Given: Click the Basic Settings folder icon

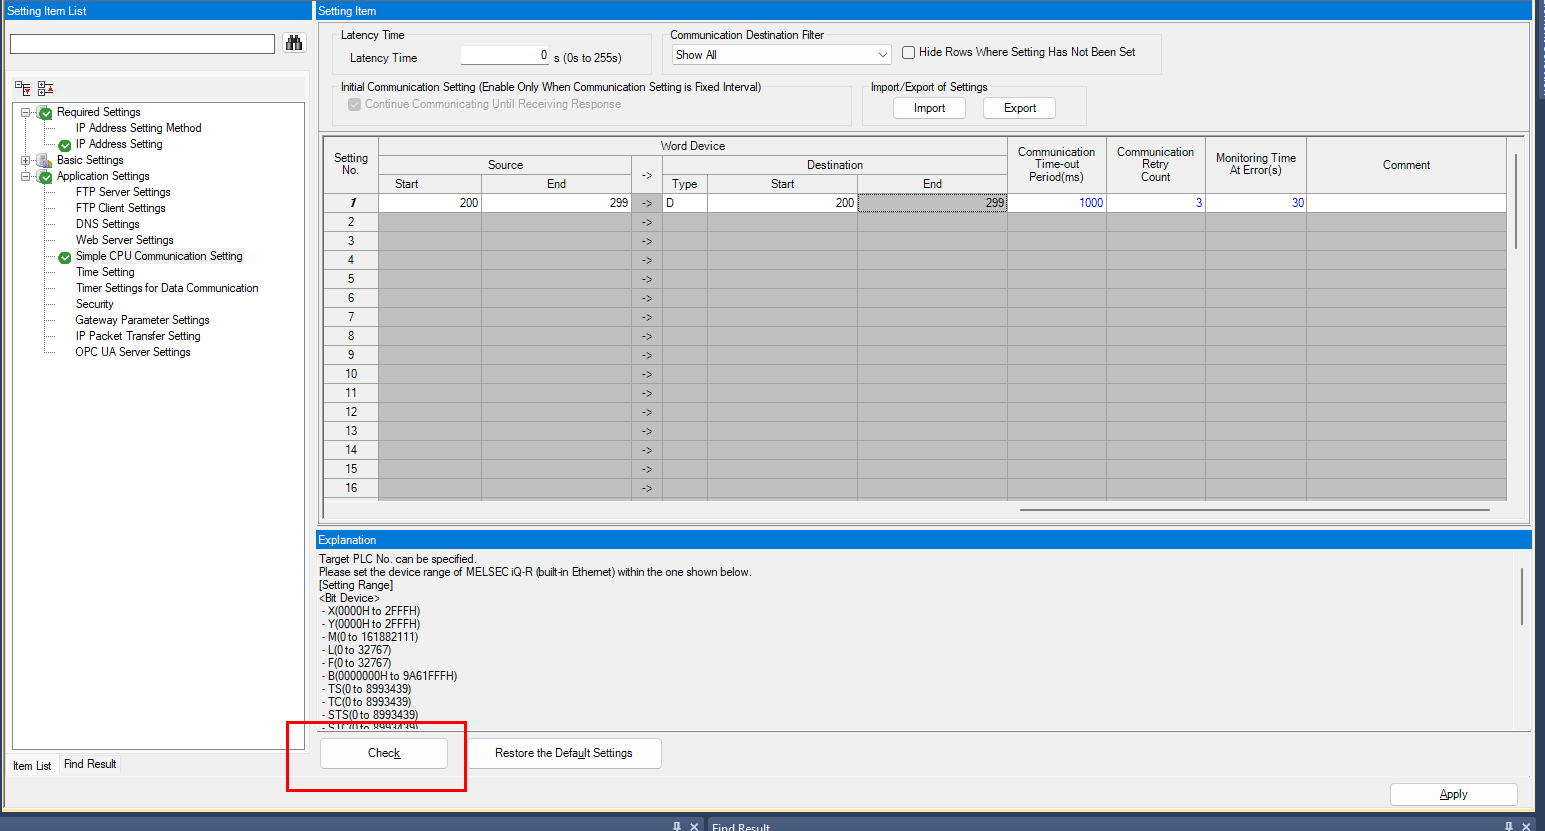Looking at the screenshot, I should tap(44, 160).
